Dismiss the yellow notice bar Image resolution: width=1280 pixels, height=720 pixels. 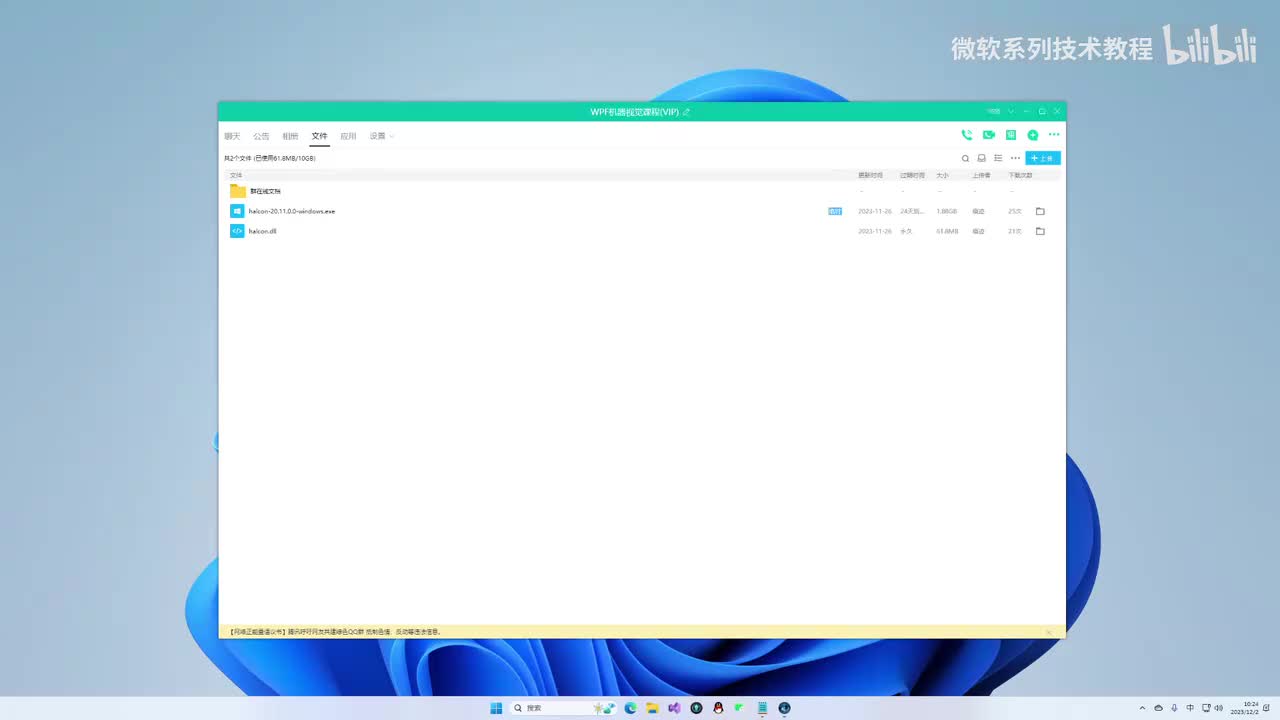1049,632
